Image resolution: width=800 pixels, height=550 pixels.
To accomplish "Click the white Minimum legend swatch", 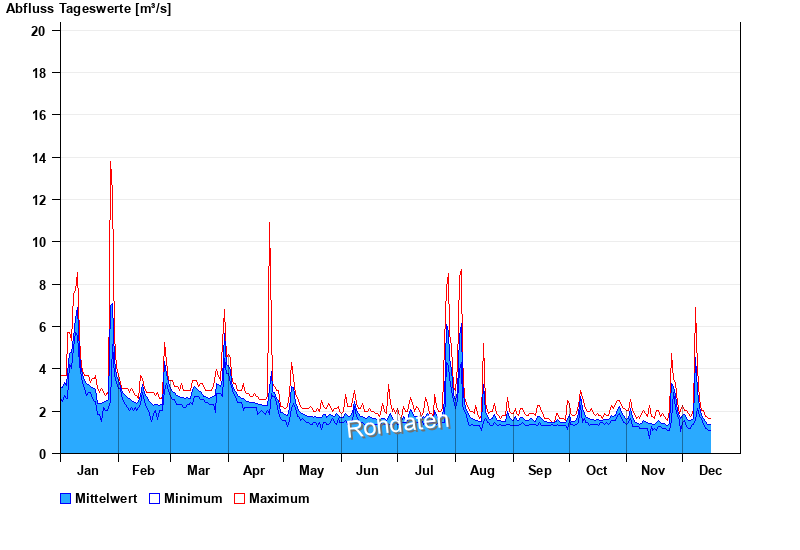I will [x=154, y=499].
